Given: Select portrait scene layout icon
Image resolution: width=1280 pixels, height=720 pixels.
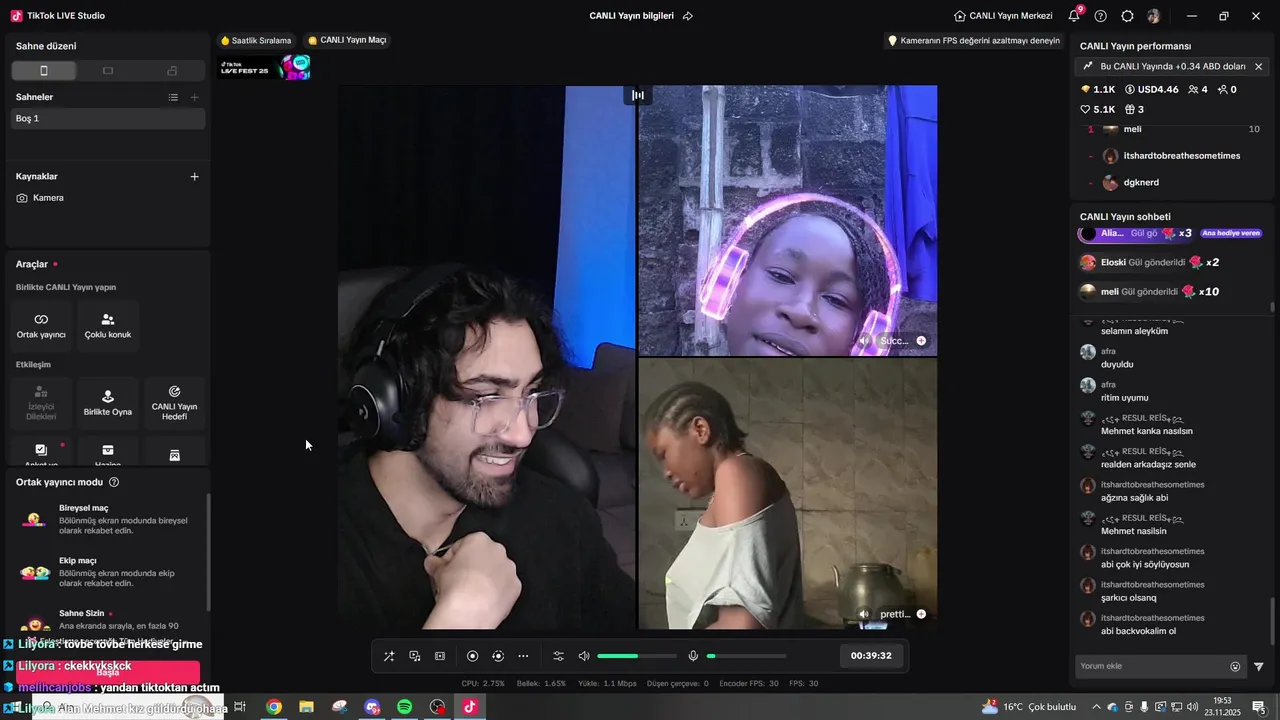Looking at the screenshot, I should [43, 71].
